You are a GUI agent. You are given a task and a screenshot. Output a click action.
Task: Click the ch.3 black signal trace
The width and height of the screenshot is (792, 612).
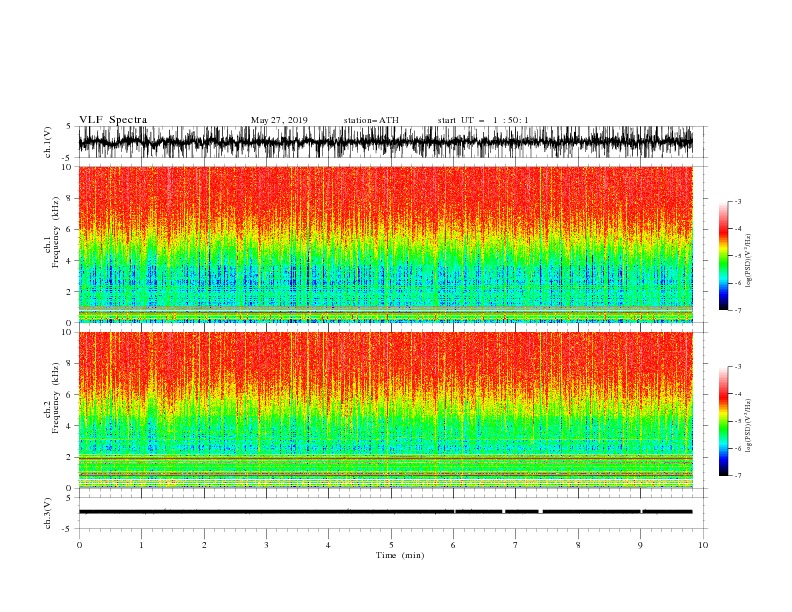[x=385, y=512]
